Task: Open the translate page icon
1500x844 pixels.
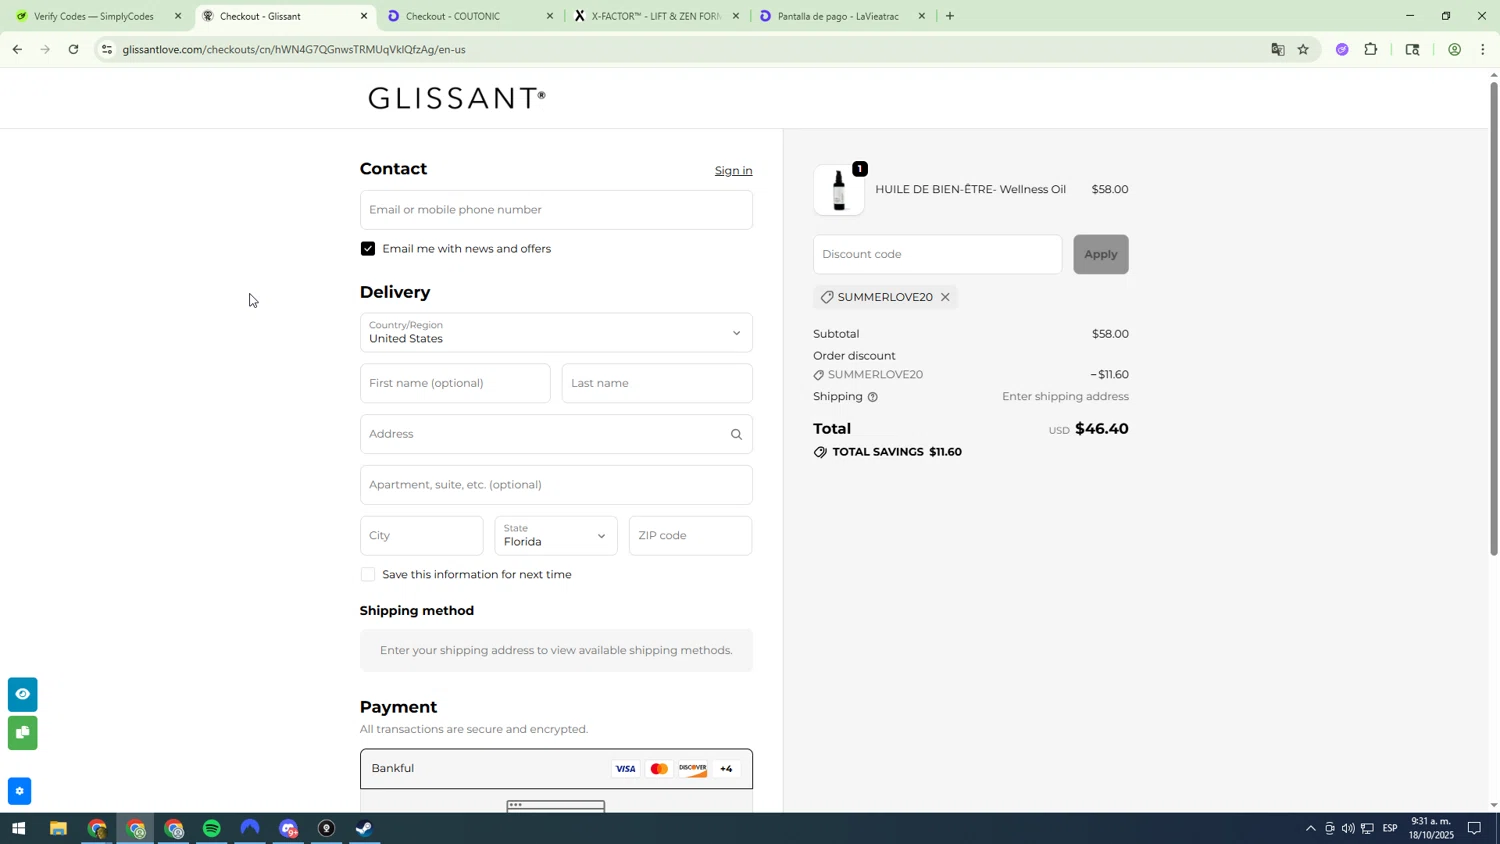Action: coord(1277,49)
